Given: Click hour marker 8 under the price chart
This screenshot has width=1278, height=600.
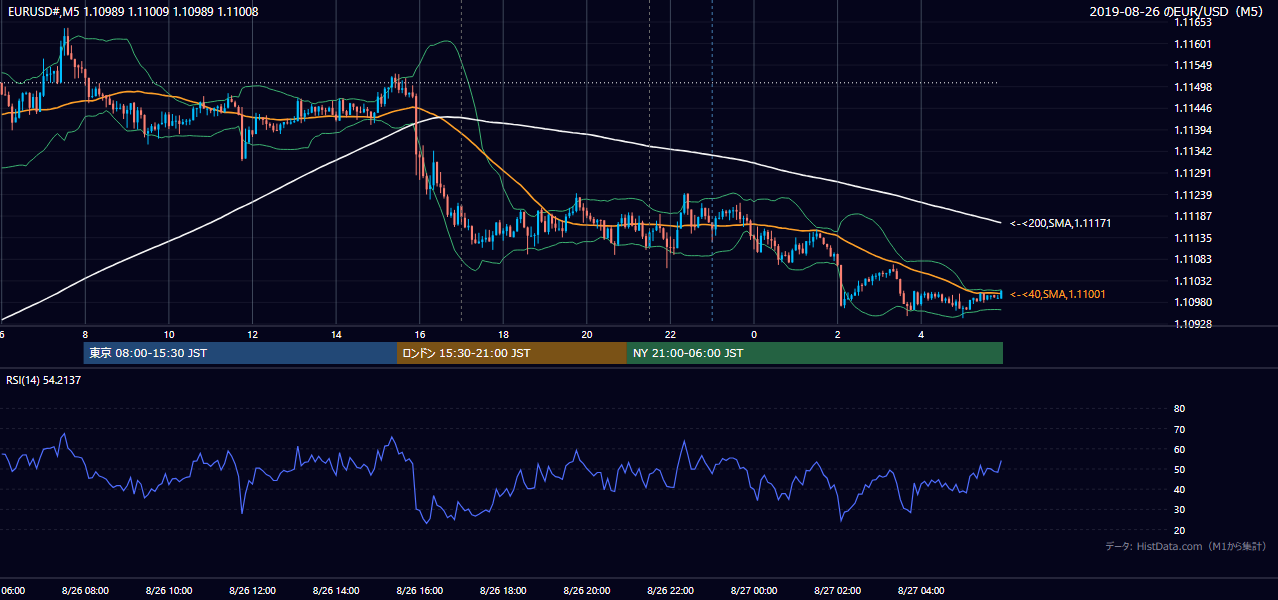Looking at the screenshot, I should pos(85,335).
